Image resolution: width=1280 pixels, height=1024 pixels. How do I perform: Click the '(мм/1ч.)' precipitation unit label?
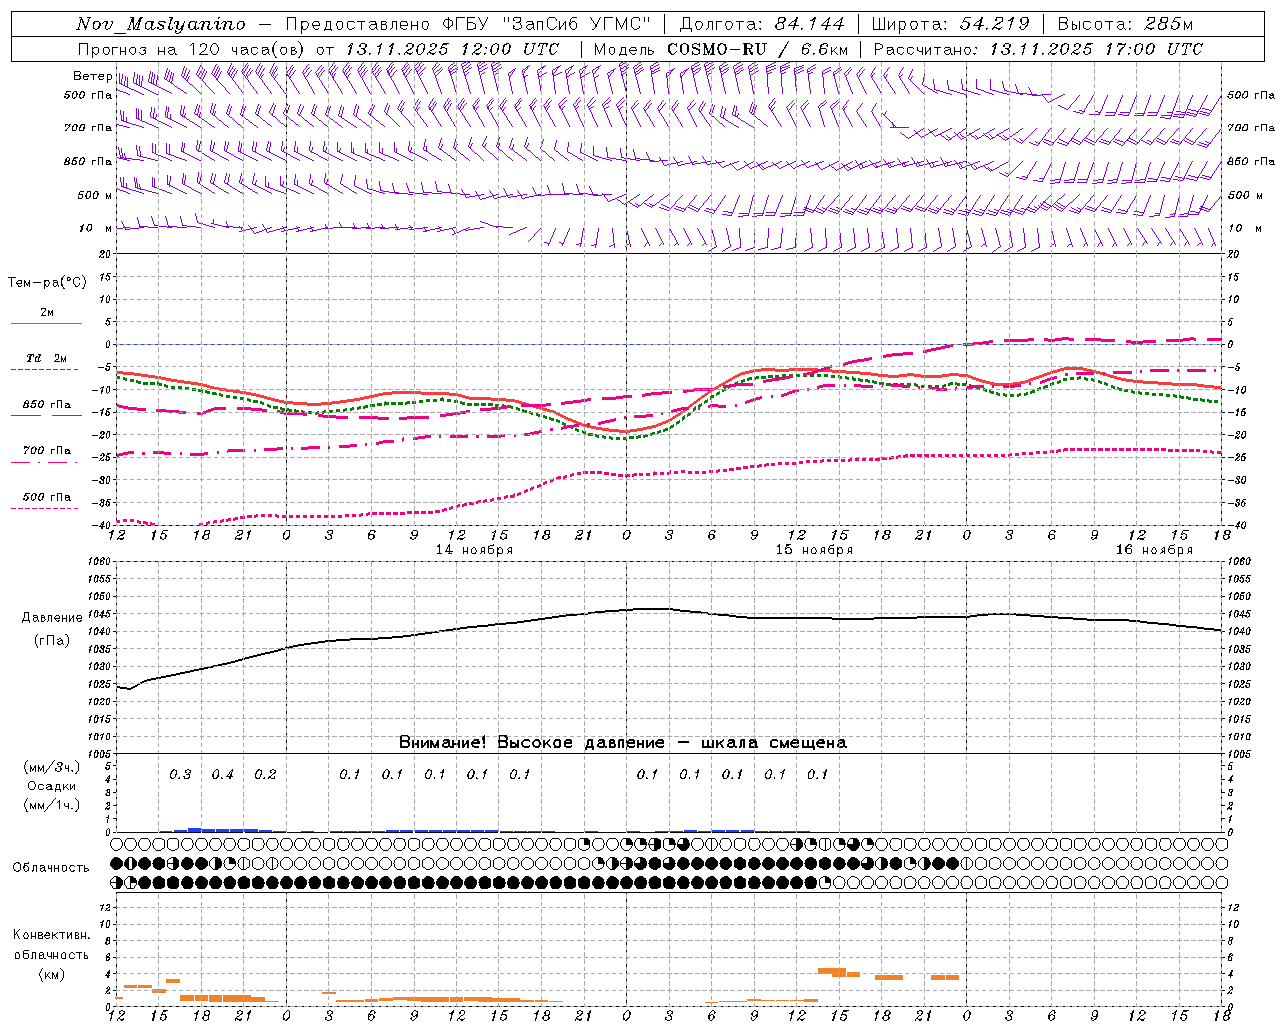[x=52, y=805]
